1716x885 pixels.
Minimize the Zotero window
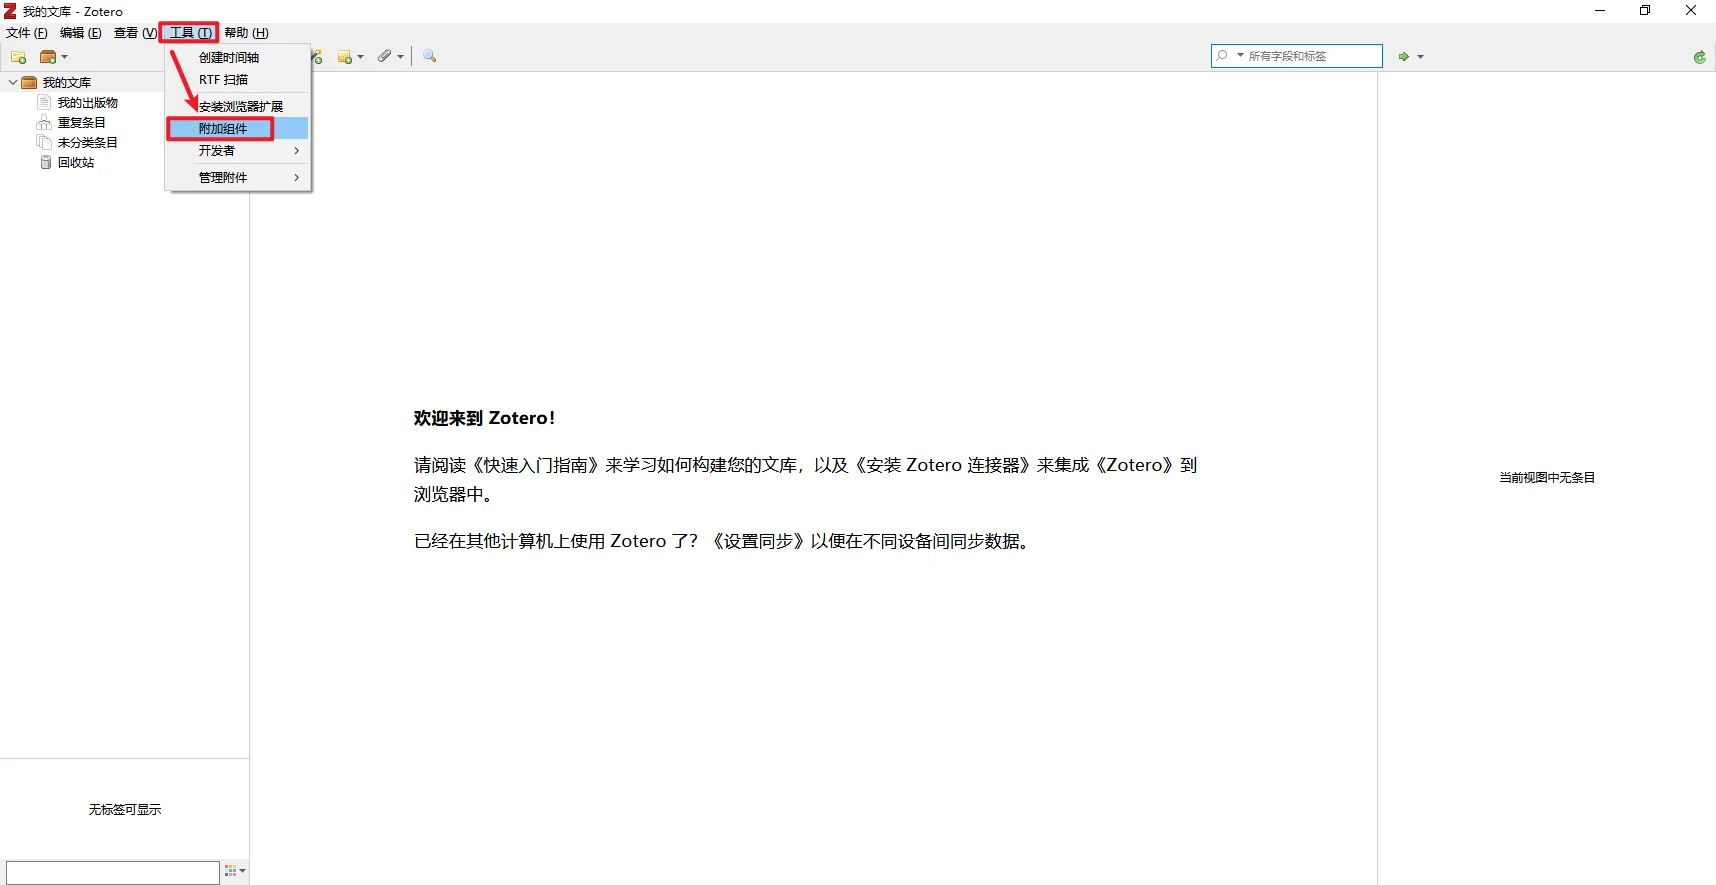[x=1600, y=11]
